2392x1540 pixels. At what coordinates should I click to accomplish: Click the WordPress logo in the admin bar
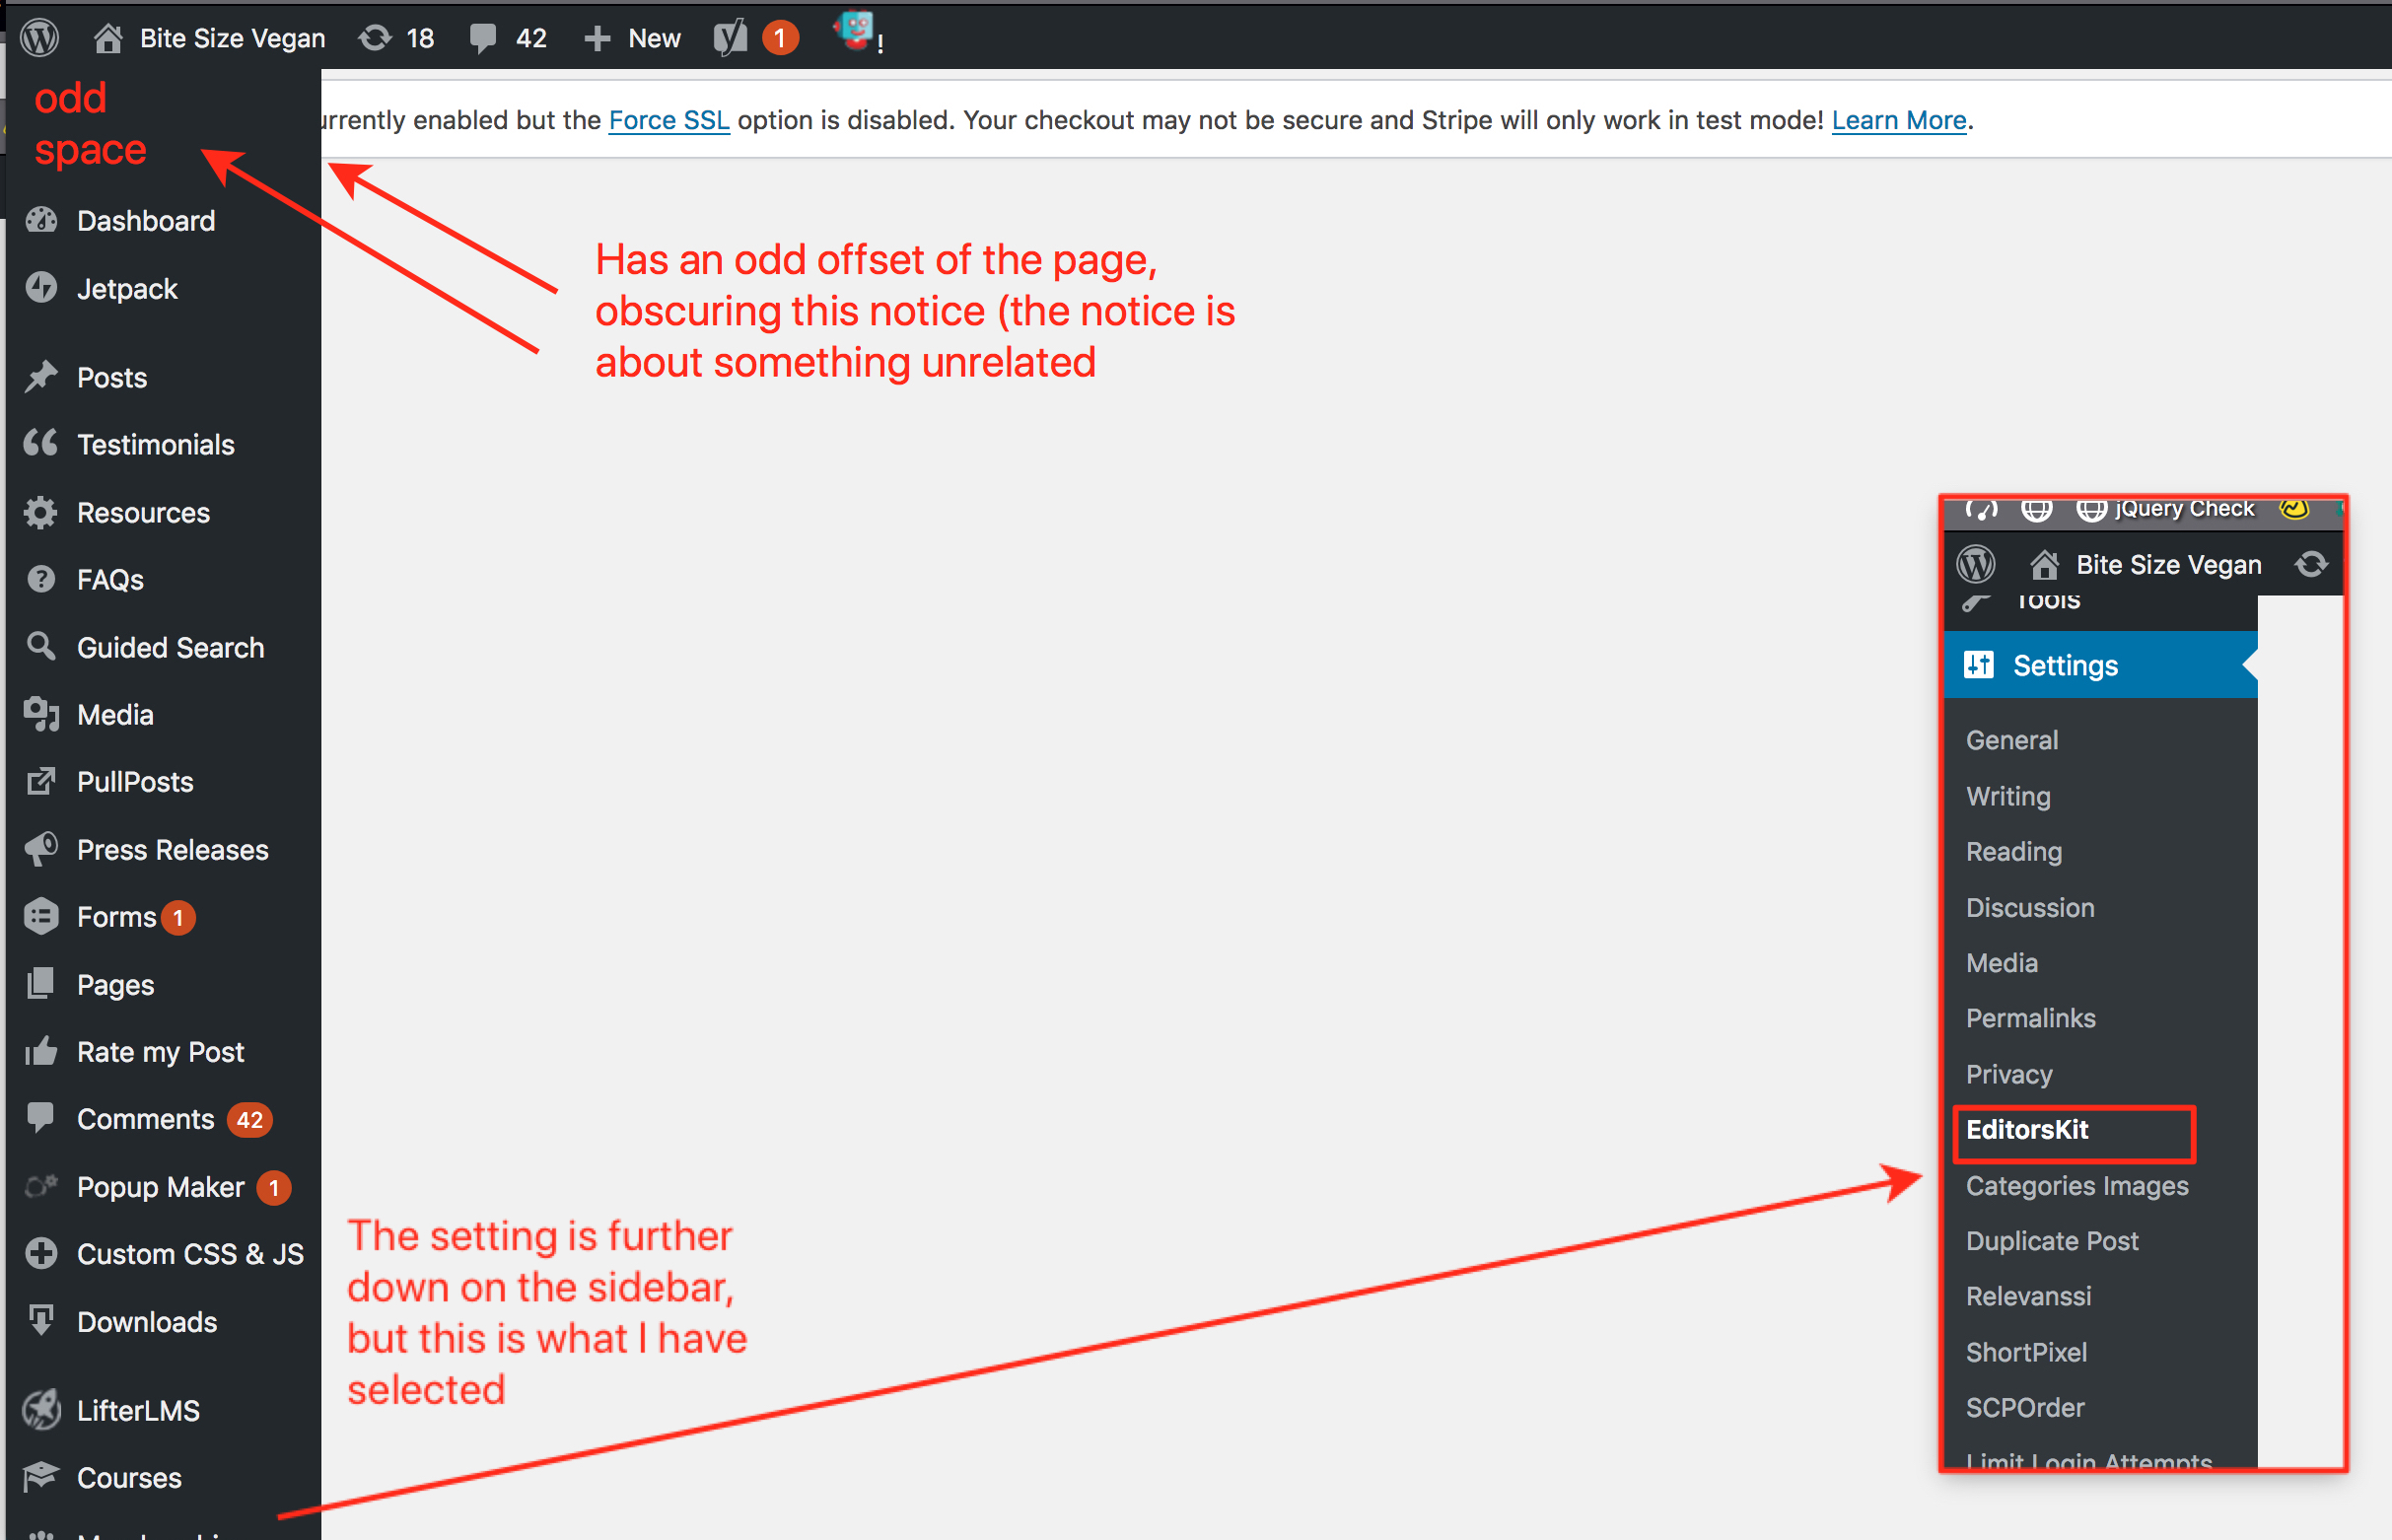[x=39, y=37]
